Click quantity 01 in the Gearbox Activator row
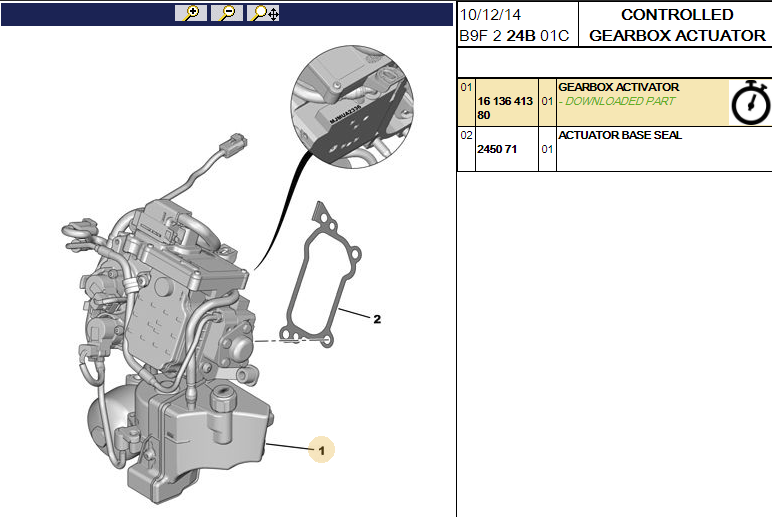The width and height of the screenshot is (772, 517). pyautogui.click(x=547, y=101)
